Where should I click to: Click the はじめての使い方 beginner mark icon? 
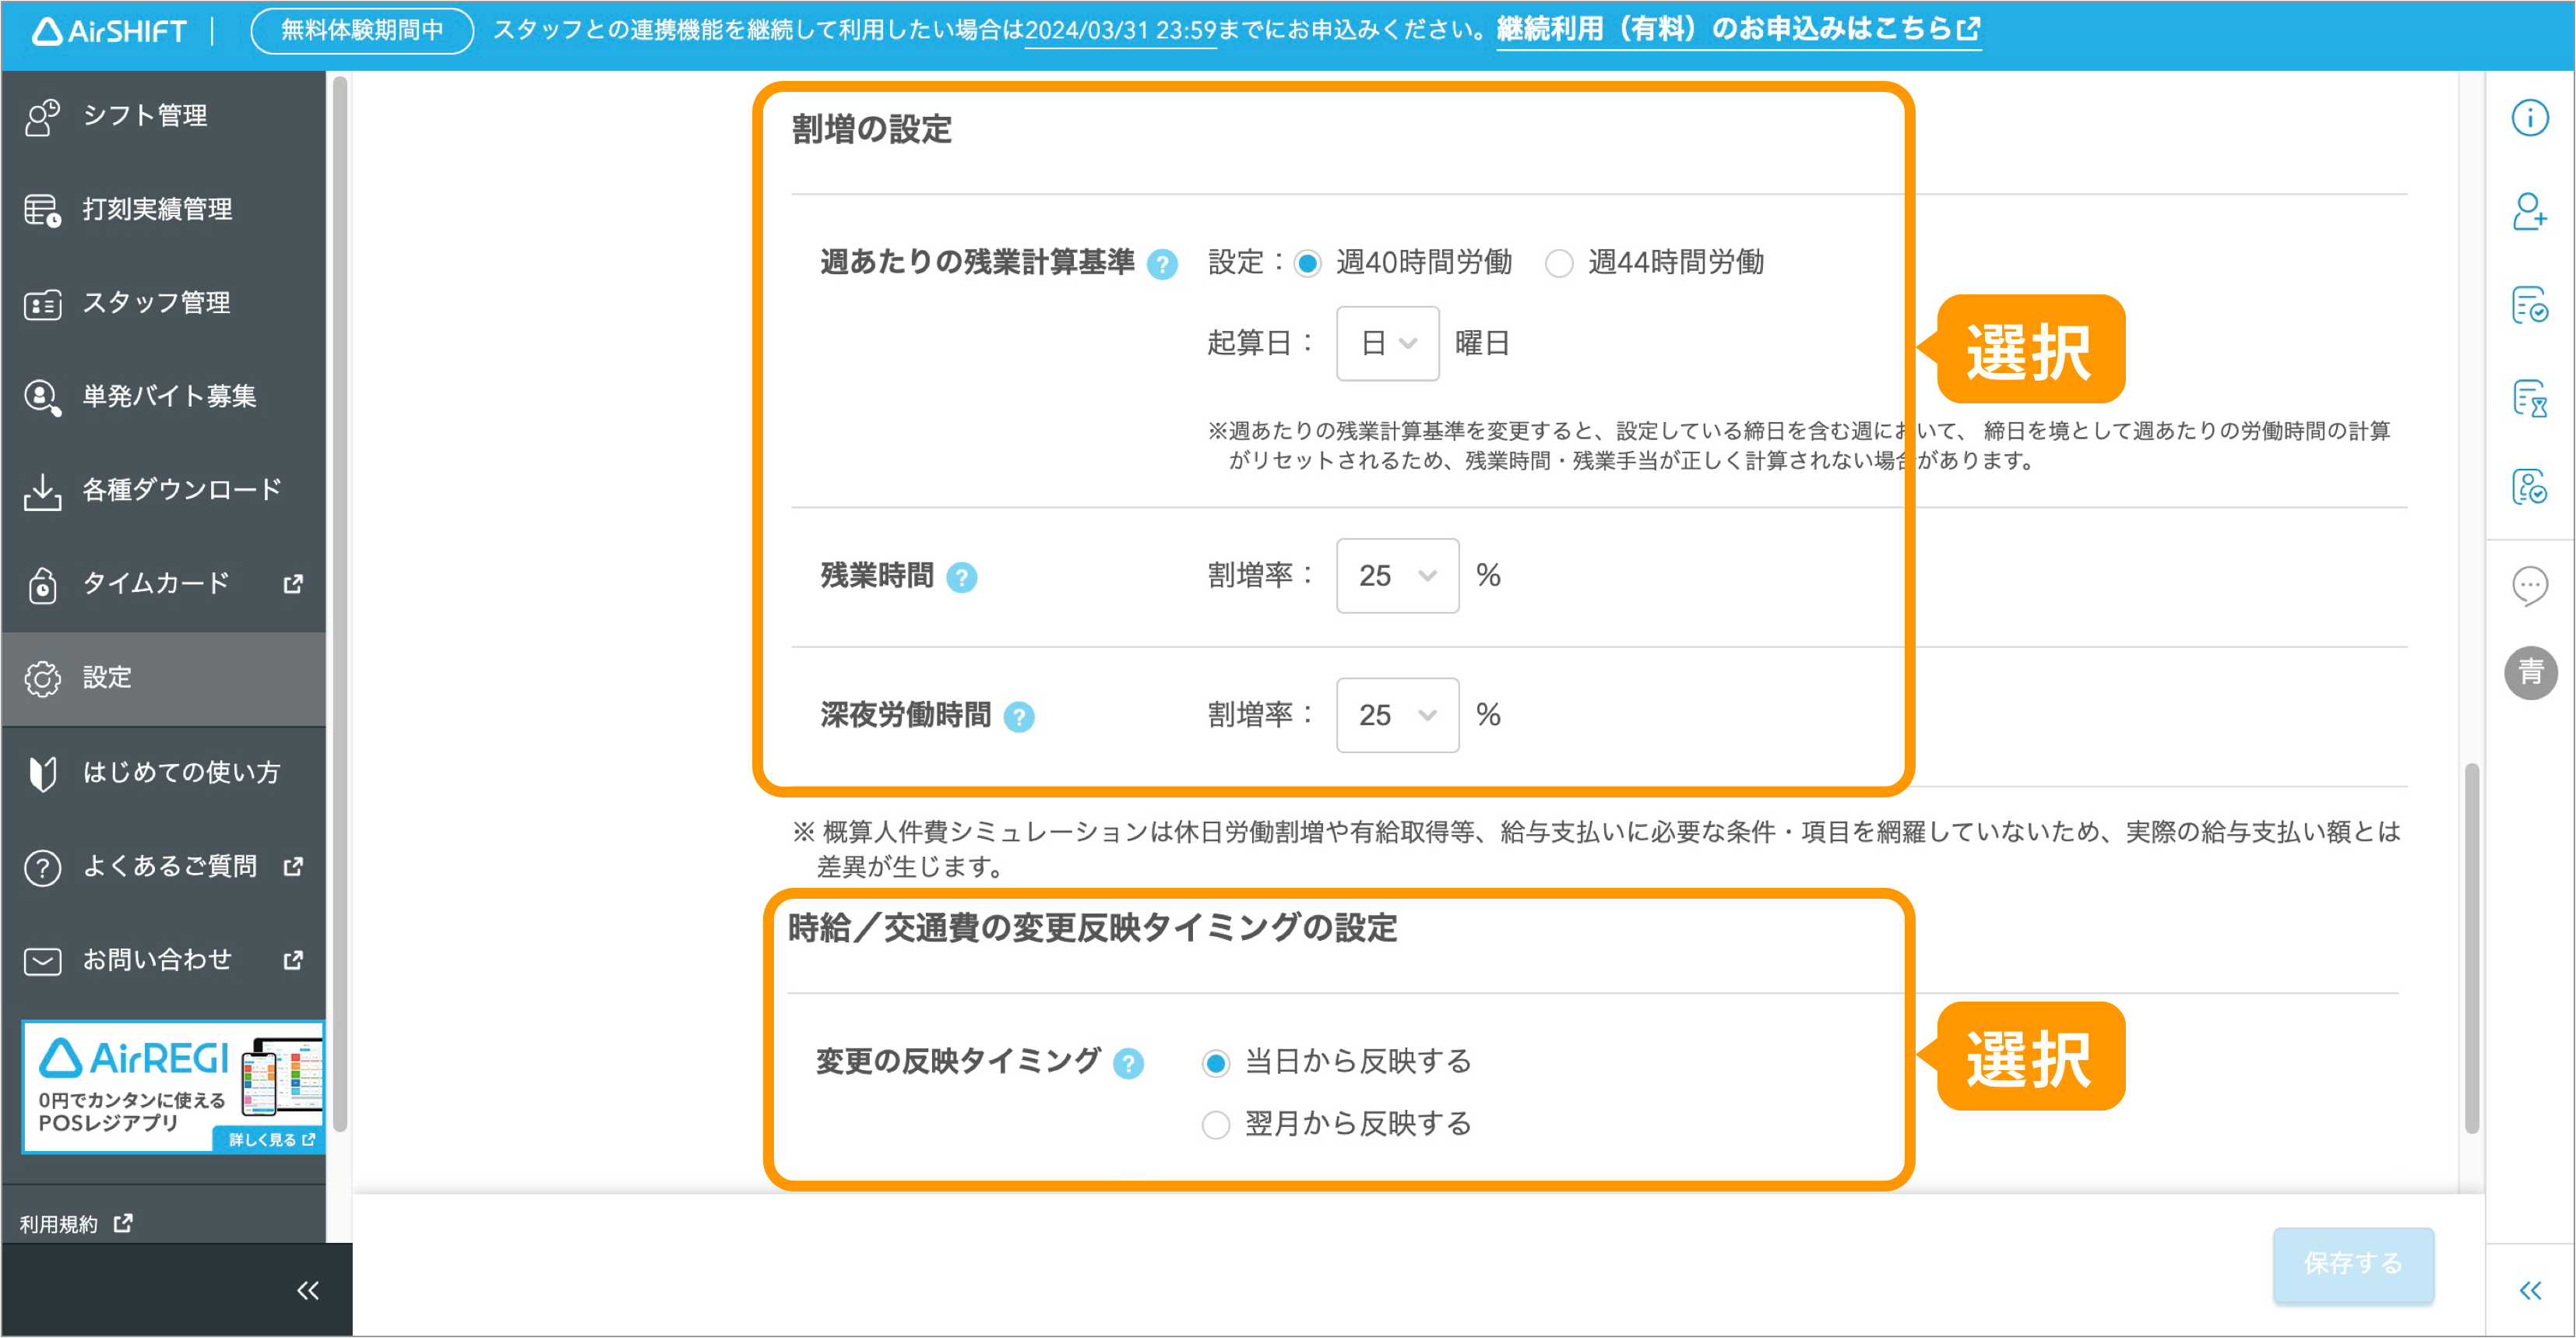pos(43,773)
